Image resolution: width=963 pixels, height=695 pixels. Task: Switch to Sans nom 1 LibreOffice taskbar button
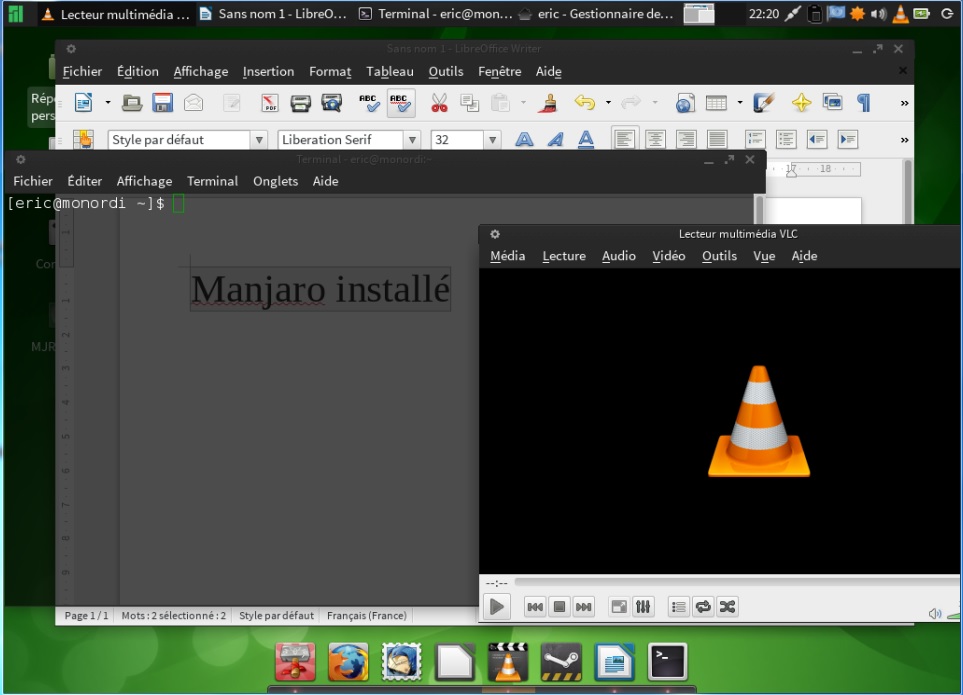point(275,14)
